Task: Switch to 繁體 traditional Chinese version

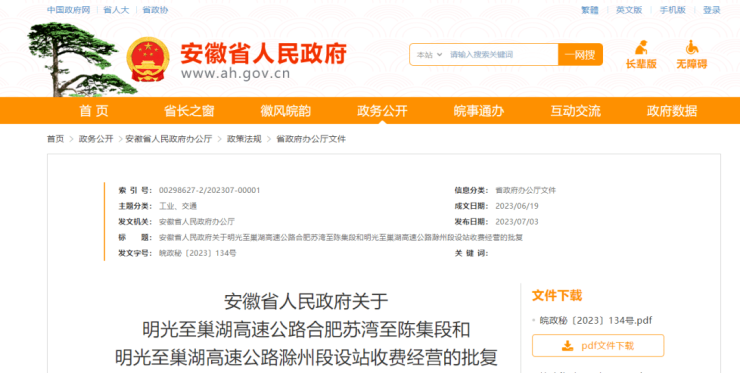Action: point(589,10)
